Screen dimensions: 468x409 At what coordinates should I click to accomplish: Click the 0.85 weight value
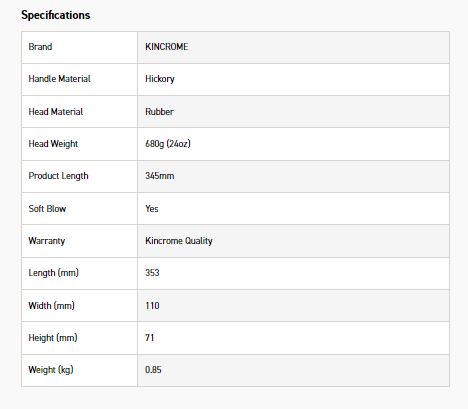point(153,370)
